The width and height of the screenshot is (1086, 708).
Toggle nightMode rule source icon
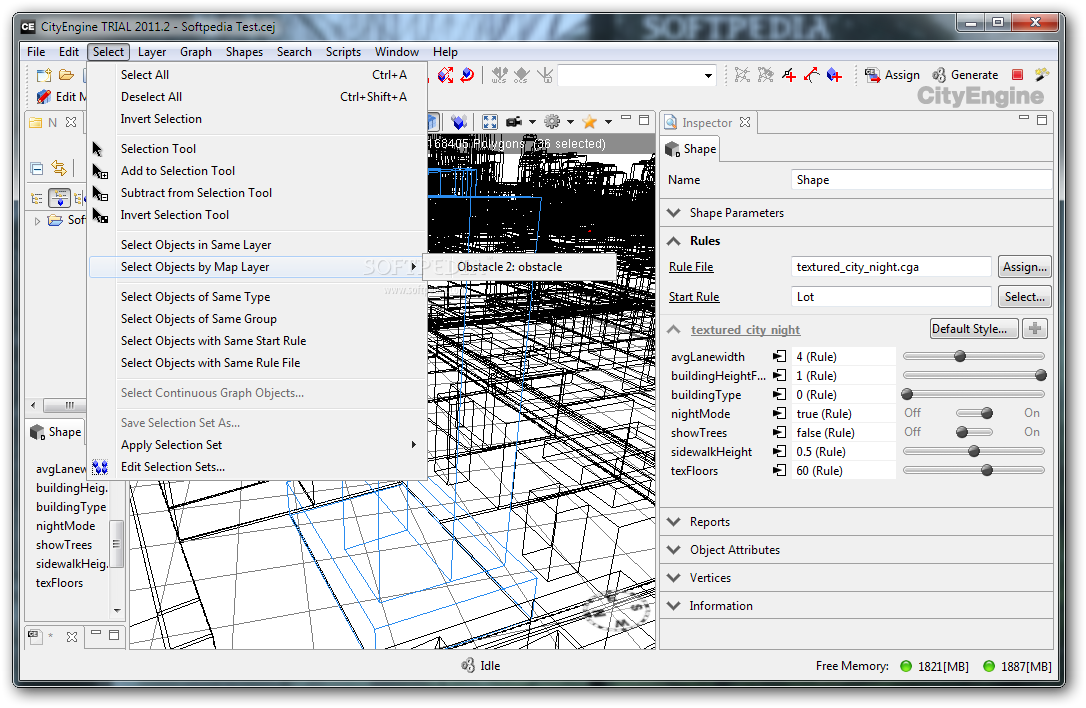(x=780, y=414)
